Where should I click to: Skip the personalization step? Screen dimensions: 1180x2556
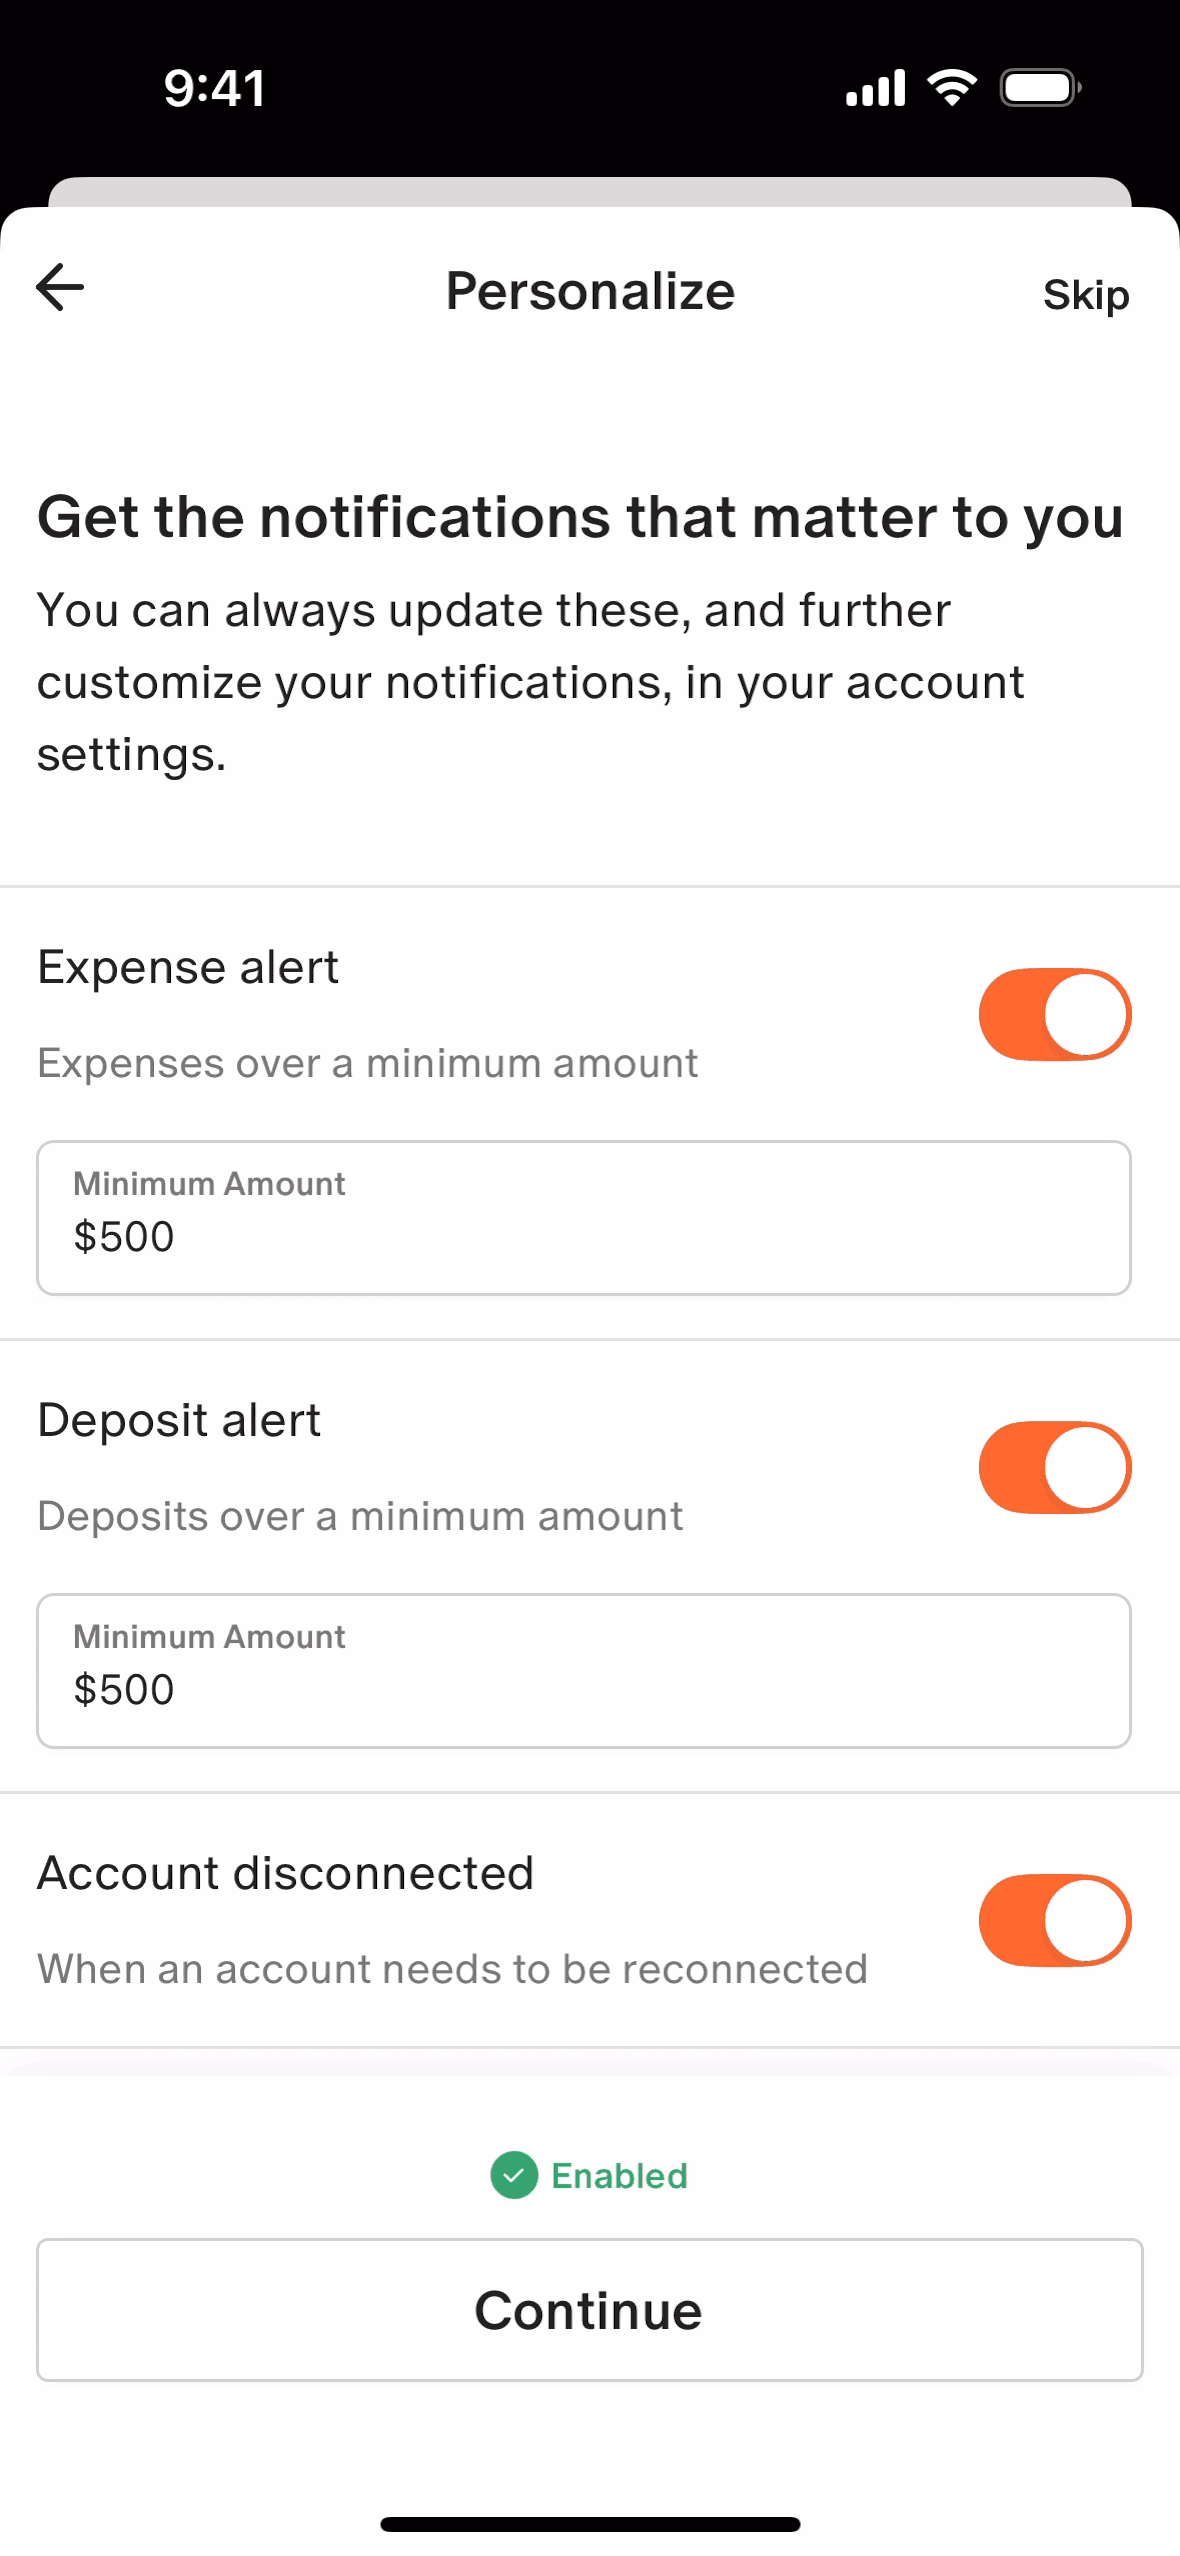(x=1085, y=295)
